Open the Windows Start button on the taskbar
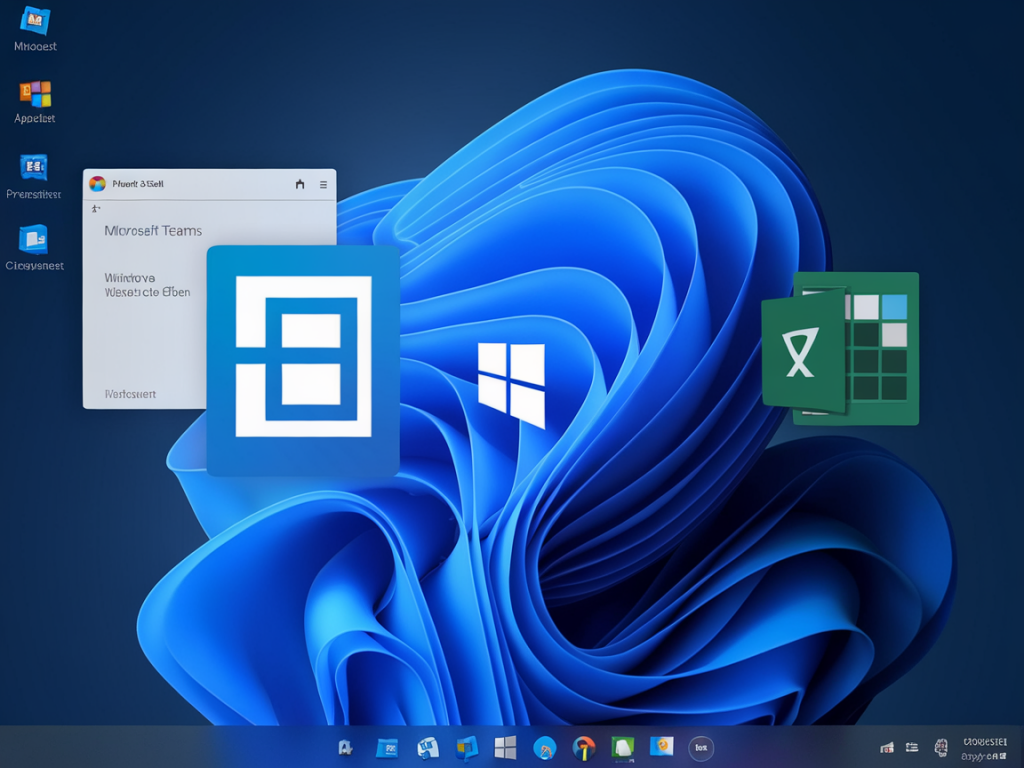1024x768 pixels. click(505, 748)
